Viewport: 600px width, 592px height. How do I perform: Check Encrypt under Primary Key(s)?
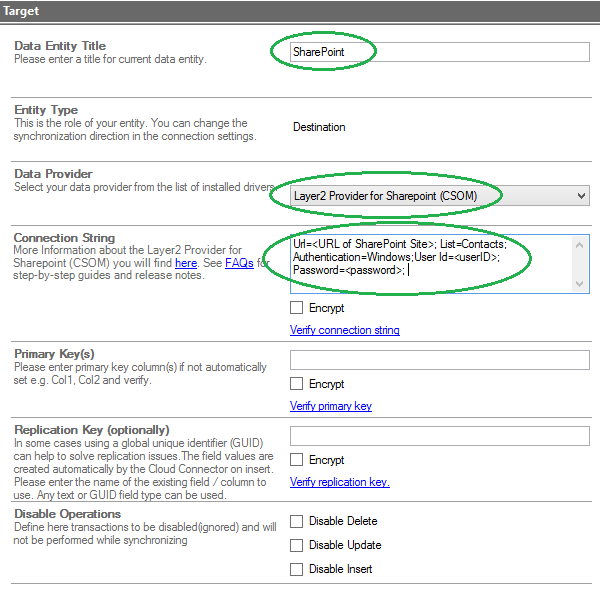297,384
